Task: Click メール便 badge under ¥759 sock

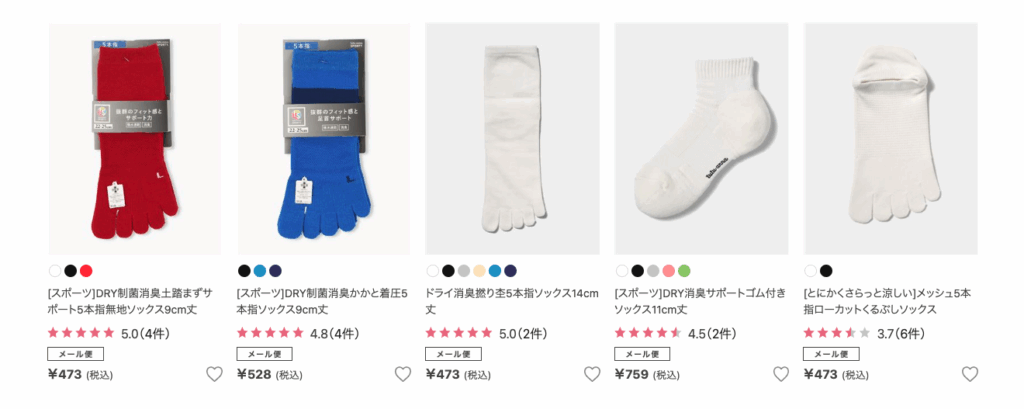Action: pos(643,354)
